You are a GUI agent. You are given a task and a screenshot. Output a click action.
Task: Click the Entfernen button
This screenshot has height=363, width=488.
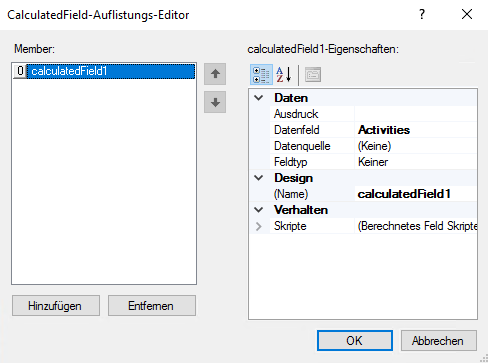tap(152, 306)
